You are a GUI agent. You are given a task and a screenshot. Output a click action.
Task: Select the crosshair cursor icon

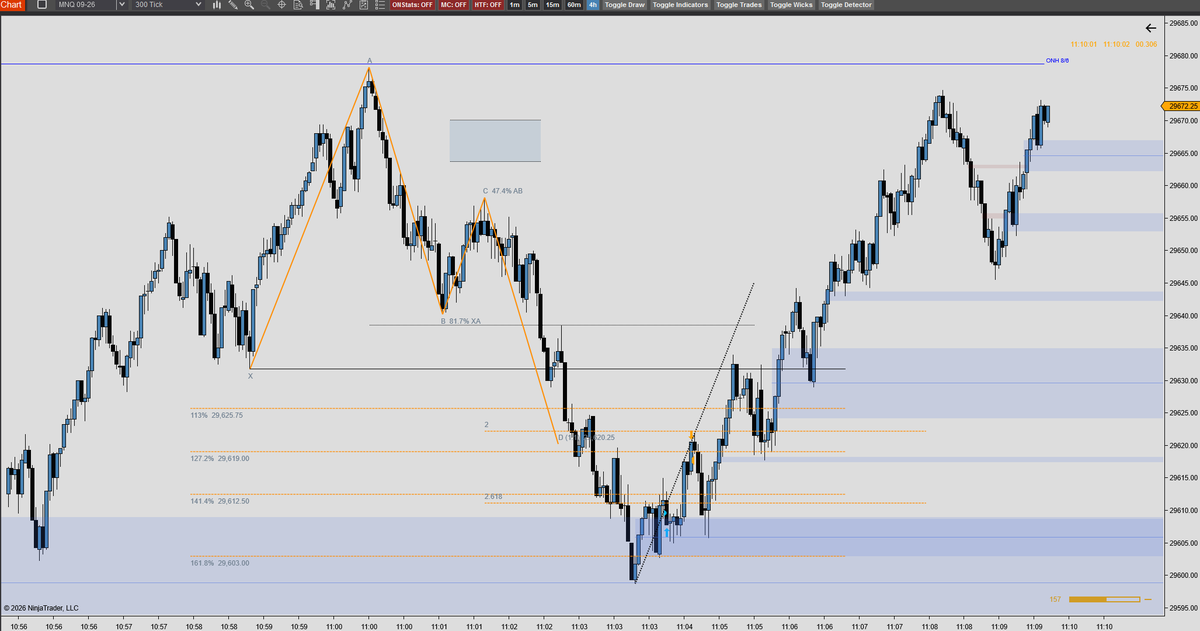[x=281, y=5]
